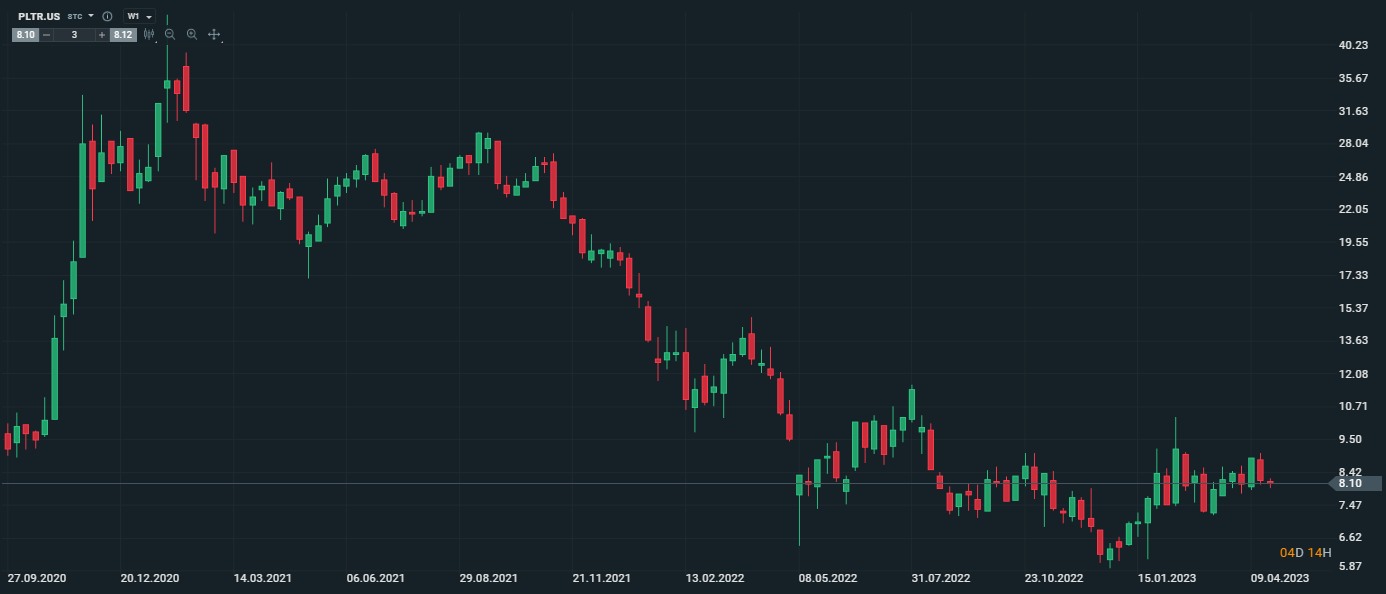Select the chart indicators icon

coord(148,34)
